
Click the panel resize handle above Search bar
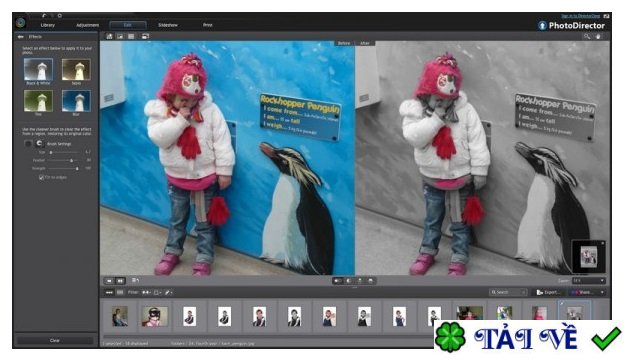[x=355, y=287]
